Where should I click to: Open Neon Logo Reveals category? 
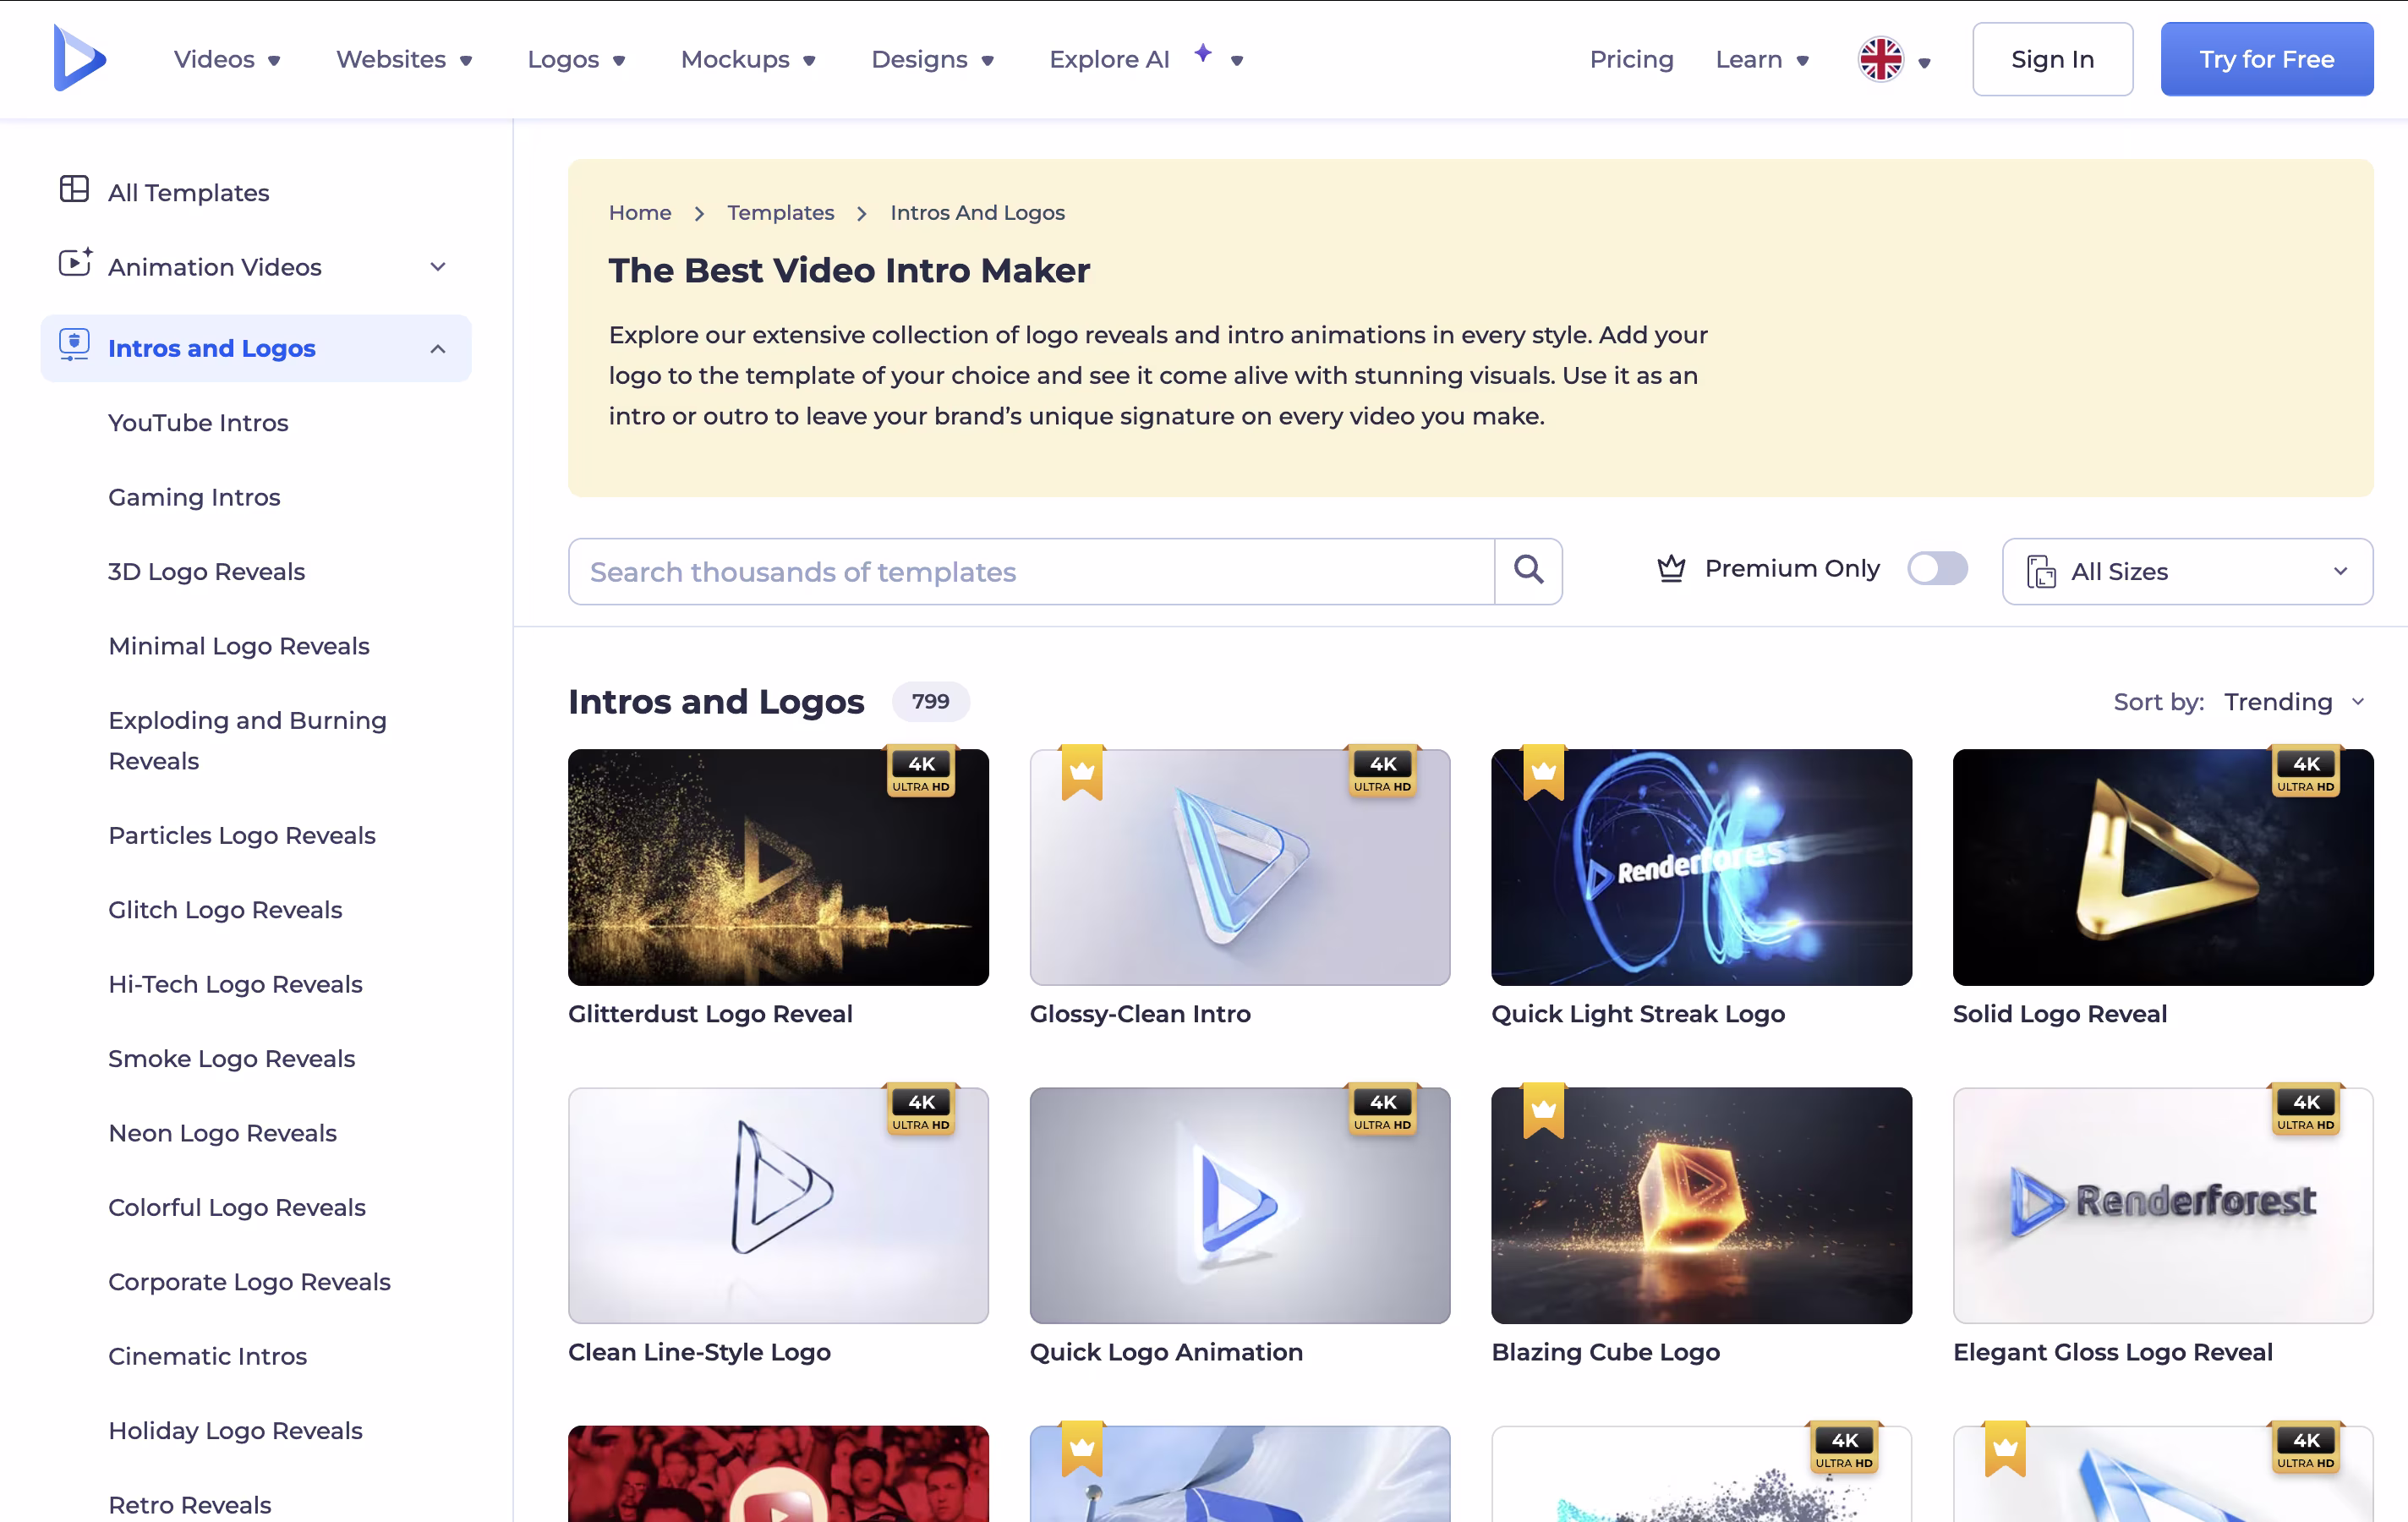point(222,1134)
